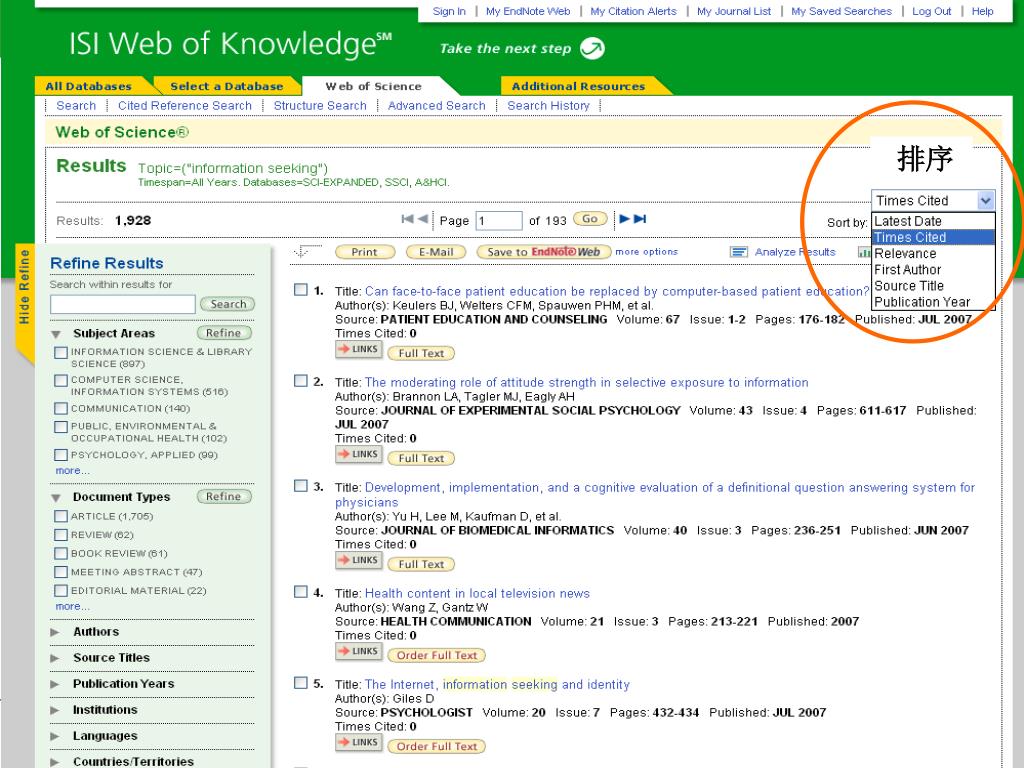The width and height of the screenshot is (1024, 768).
Task: Check the Review (62) document type
Action: 61,535
